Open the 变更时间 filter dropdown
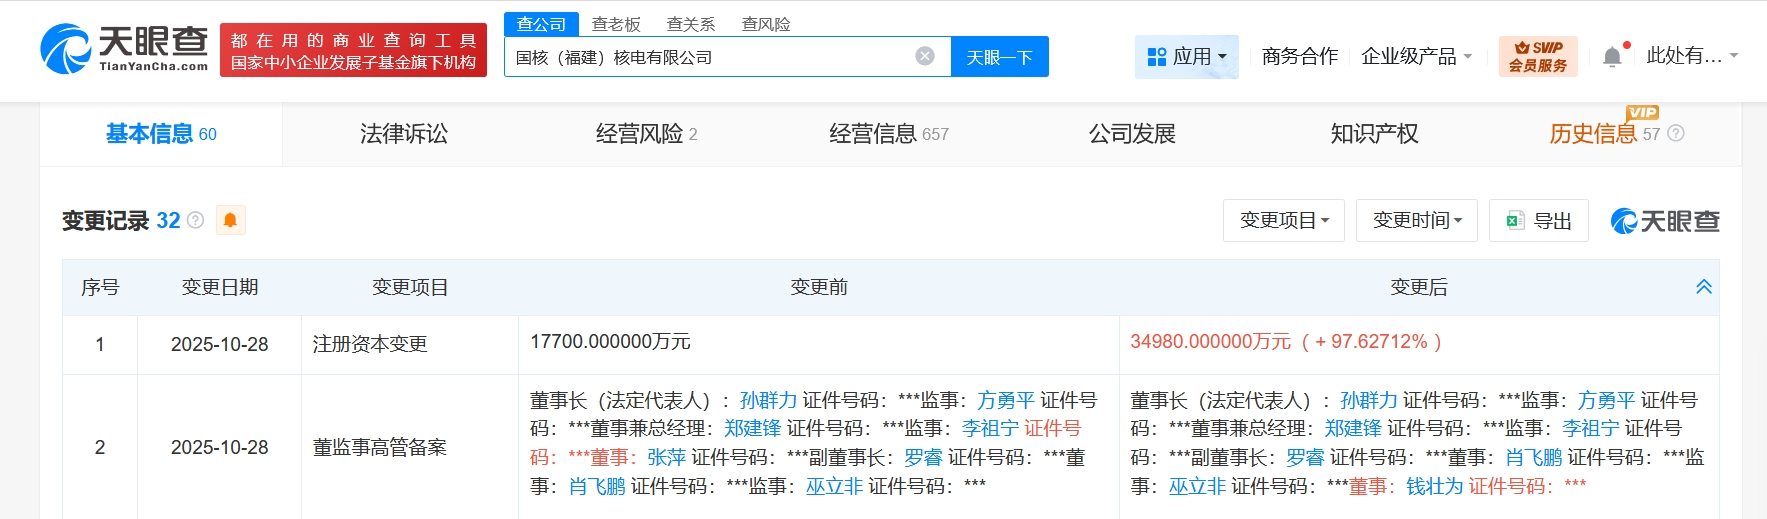This screenshot has width=1767, height=519. coord(1416,221)
